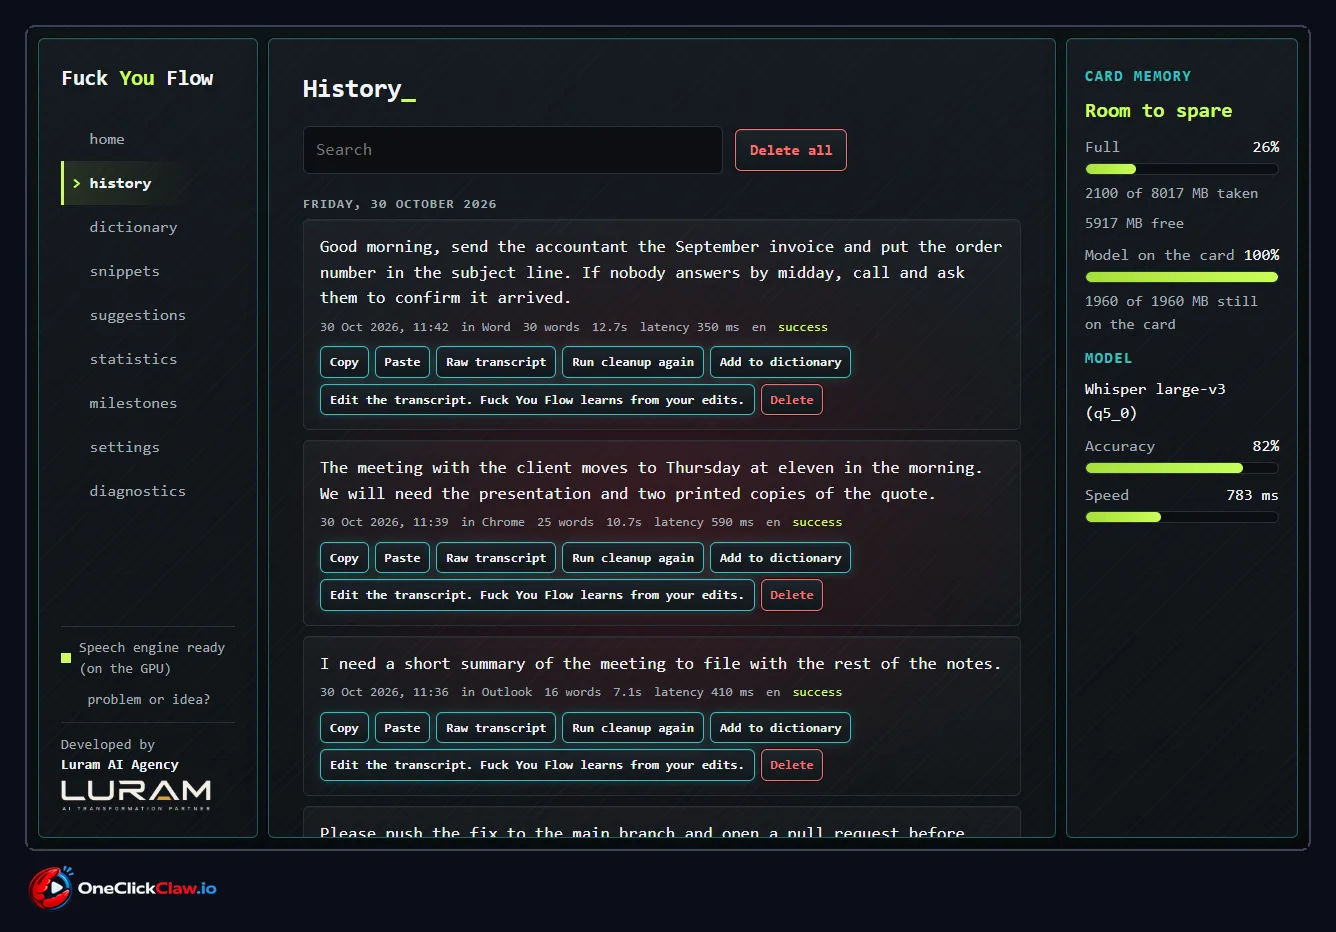Copy the 11:36 Outlook transcript
The image size is (1336, 932).
[344, 728]
